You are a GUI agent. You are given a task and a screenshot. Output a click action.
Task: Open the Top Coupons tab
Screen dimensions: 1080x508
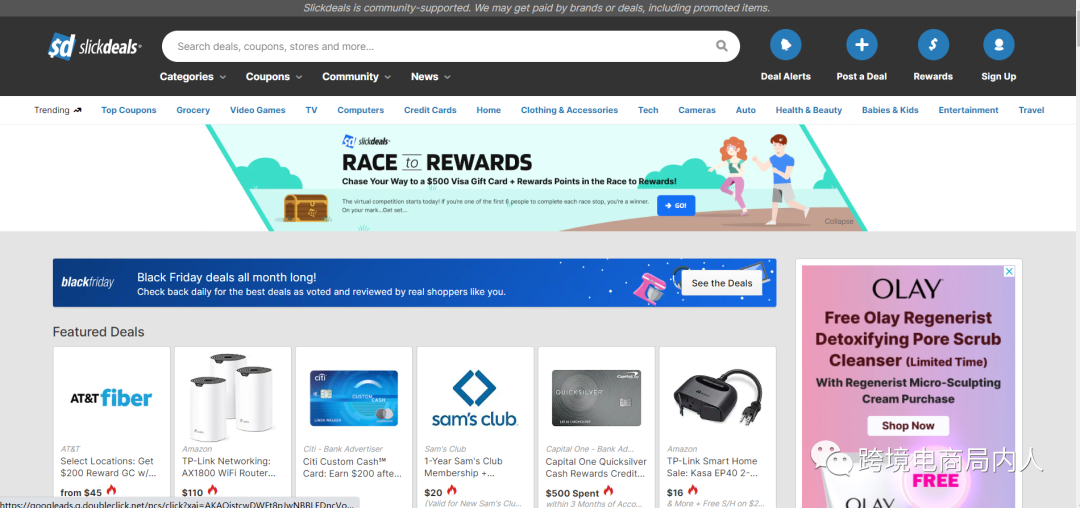tap(129, 110)
